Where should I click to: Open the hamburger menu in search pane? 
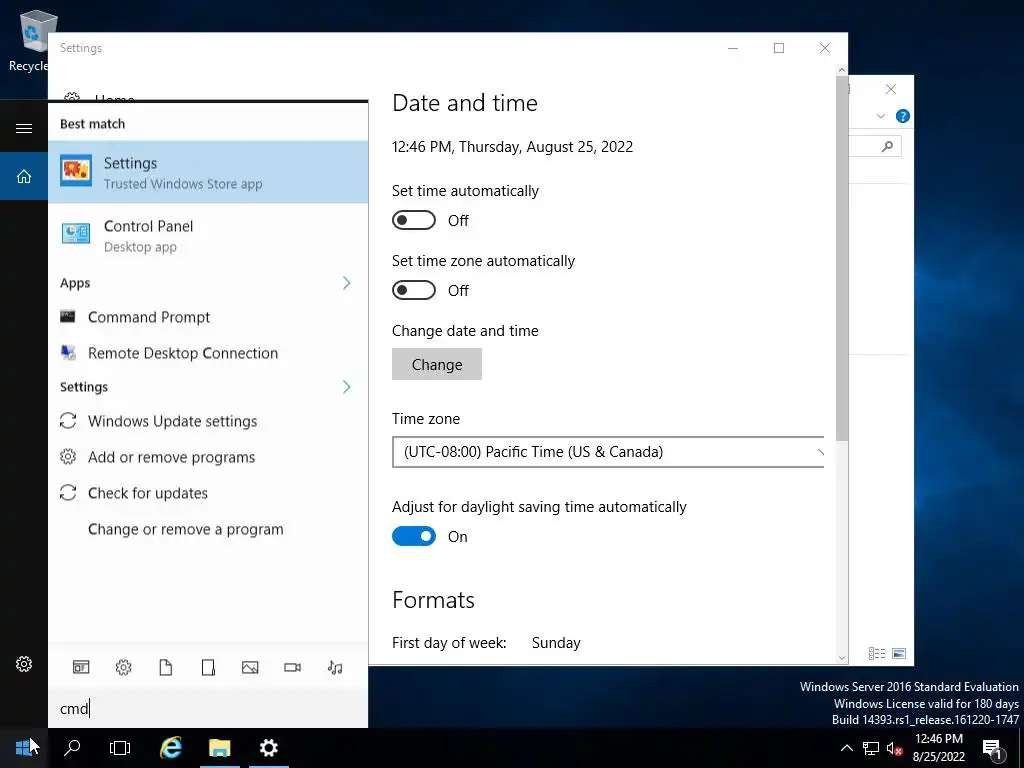coord(24,128)
